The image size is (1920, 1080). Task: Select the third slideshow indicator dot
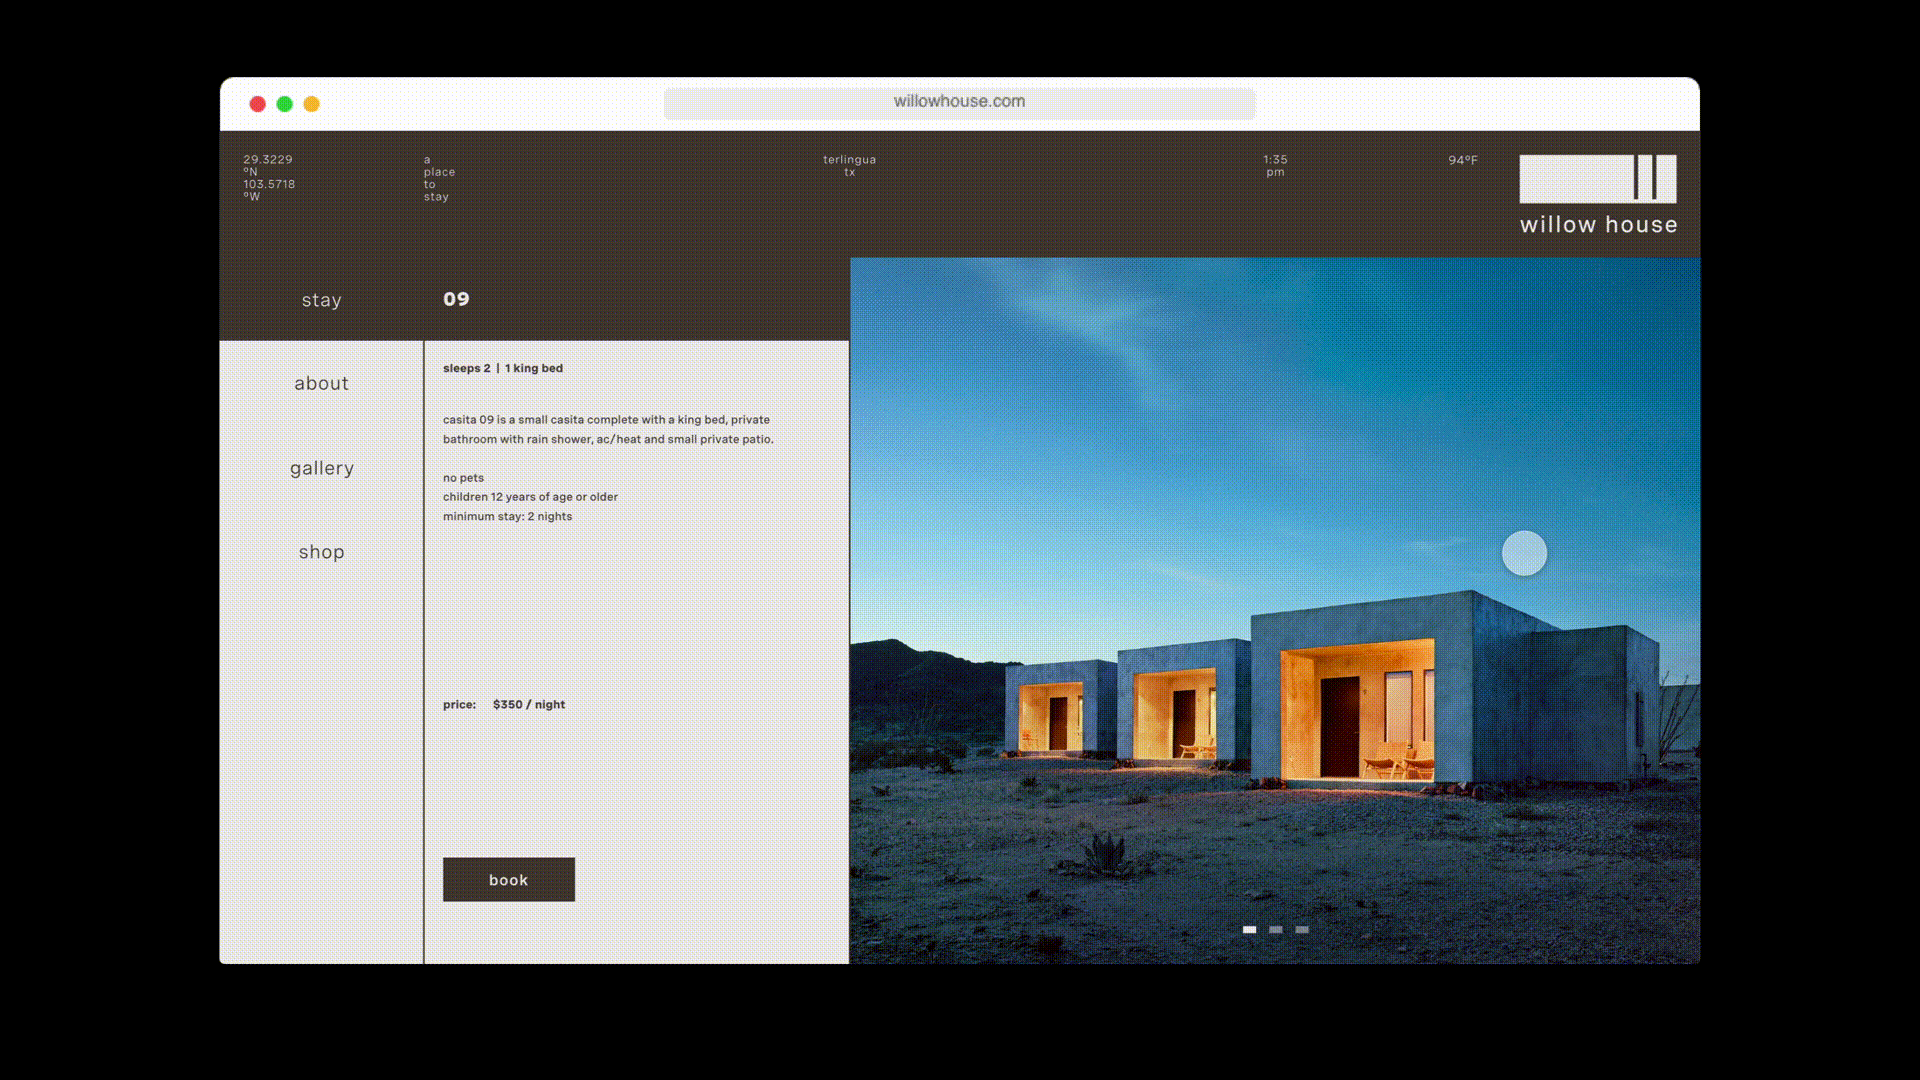coord(1302,929)
